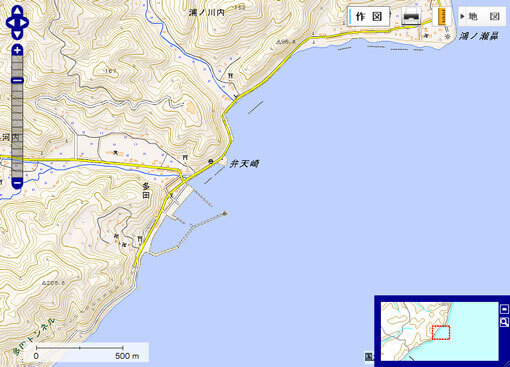Pan the map east with right arrow
Image resolution: width=510 pixels, height=367 pixels.
[x=24, y=23]
